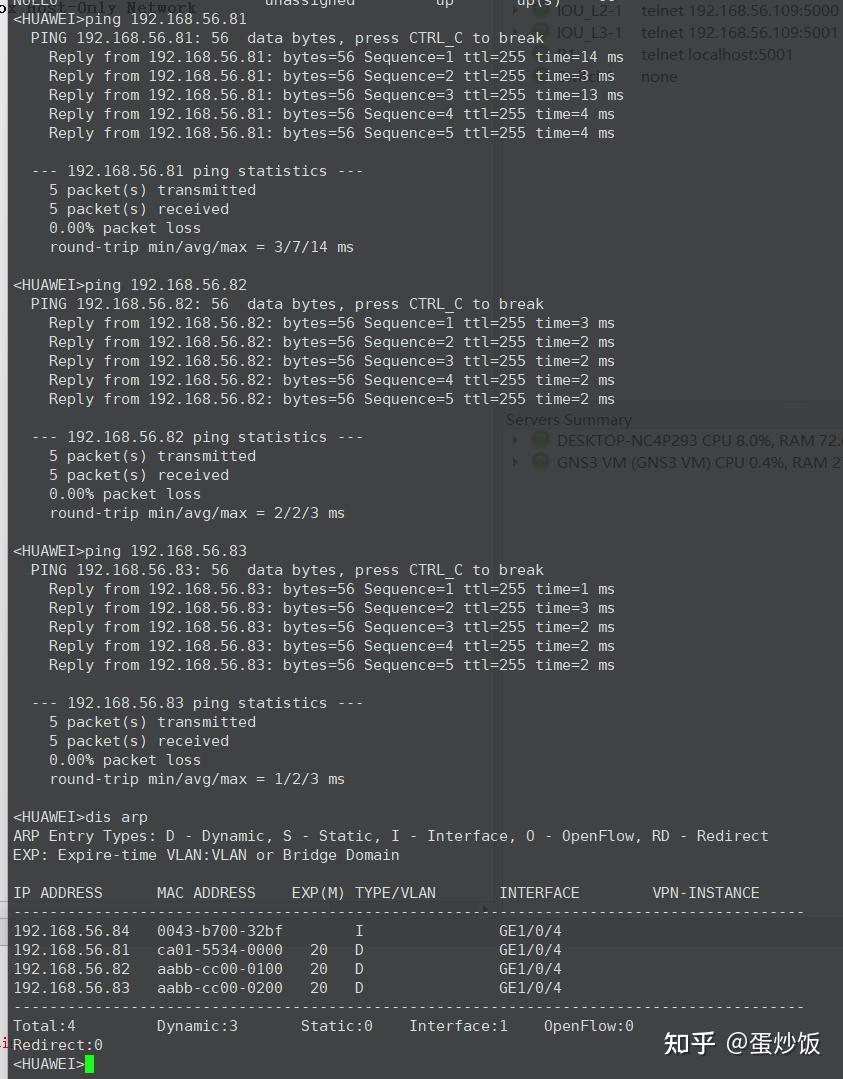This screenshot has height=1079, width=843.
Task: Click the IOU_L2-1 node status icon
Action: (x=541, y=11)
